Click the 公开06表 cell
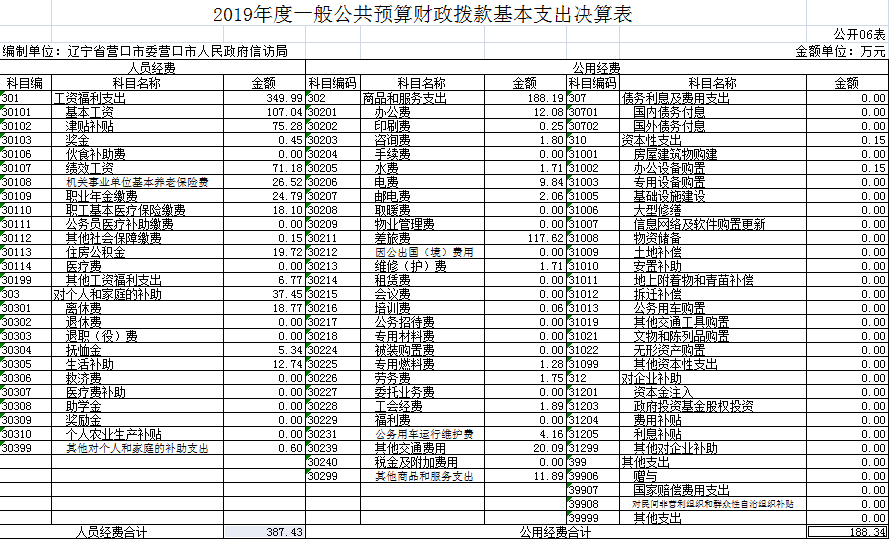This screenshot has height=539, width=889. pos(860,33)
